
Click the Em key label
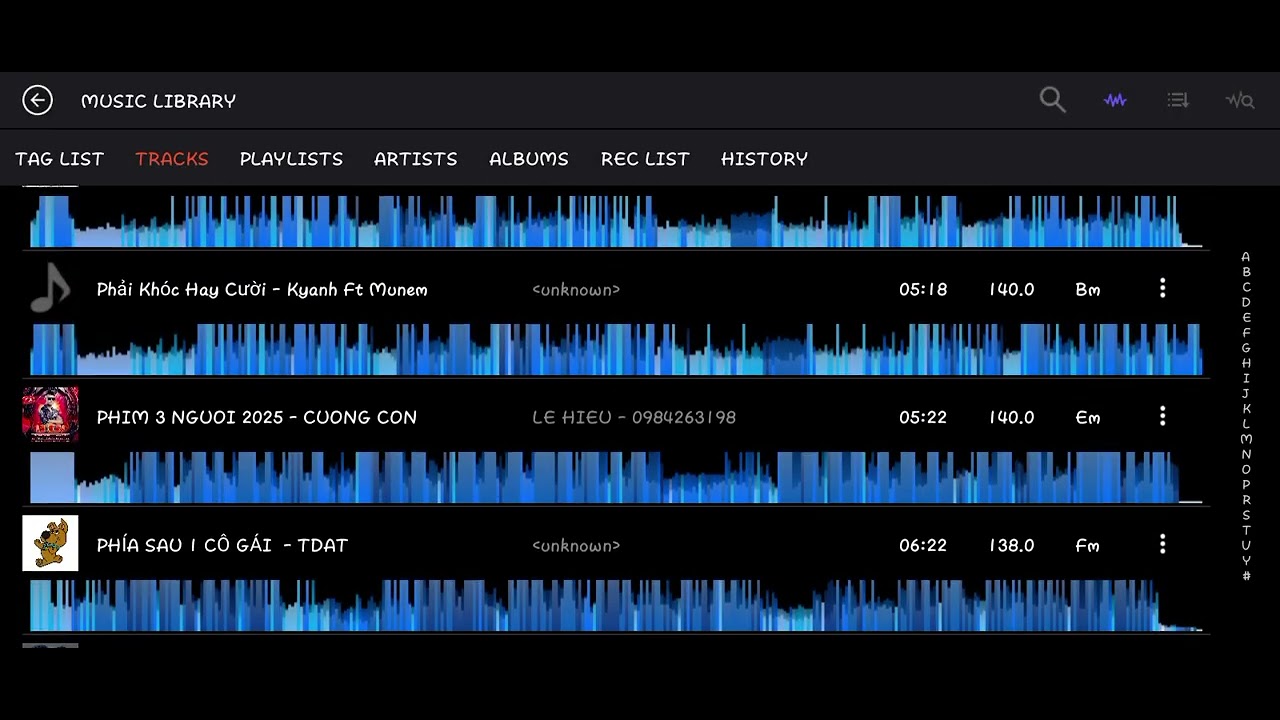tap(1088, 417)
